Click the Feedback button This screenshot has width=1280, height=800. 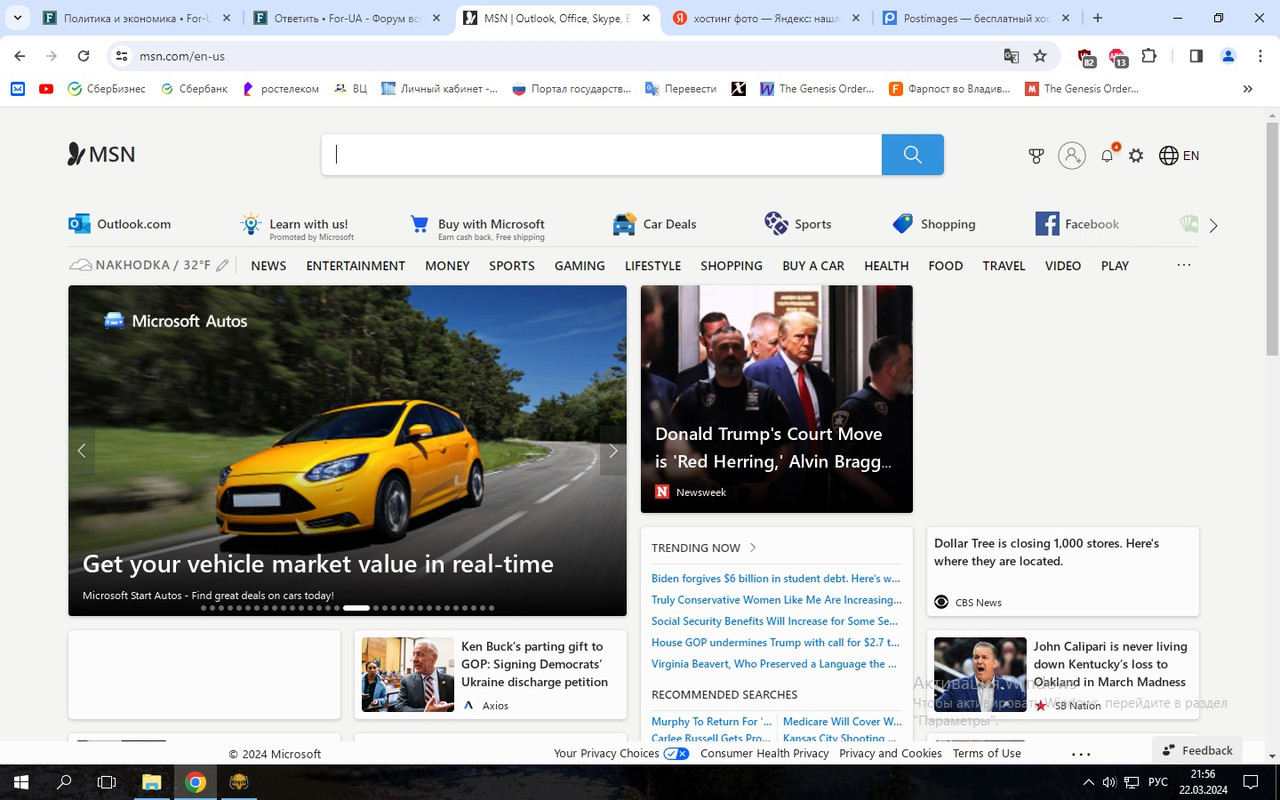point(1197,750)
